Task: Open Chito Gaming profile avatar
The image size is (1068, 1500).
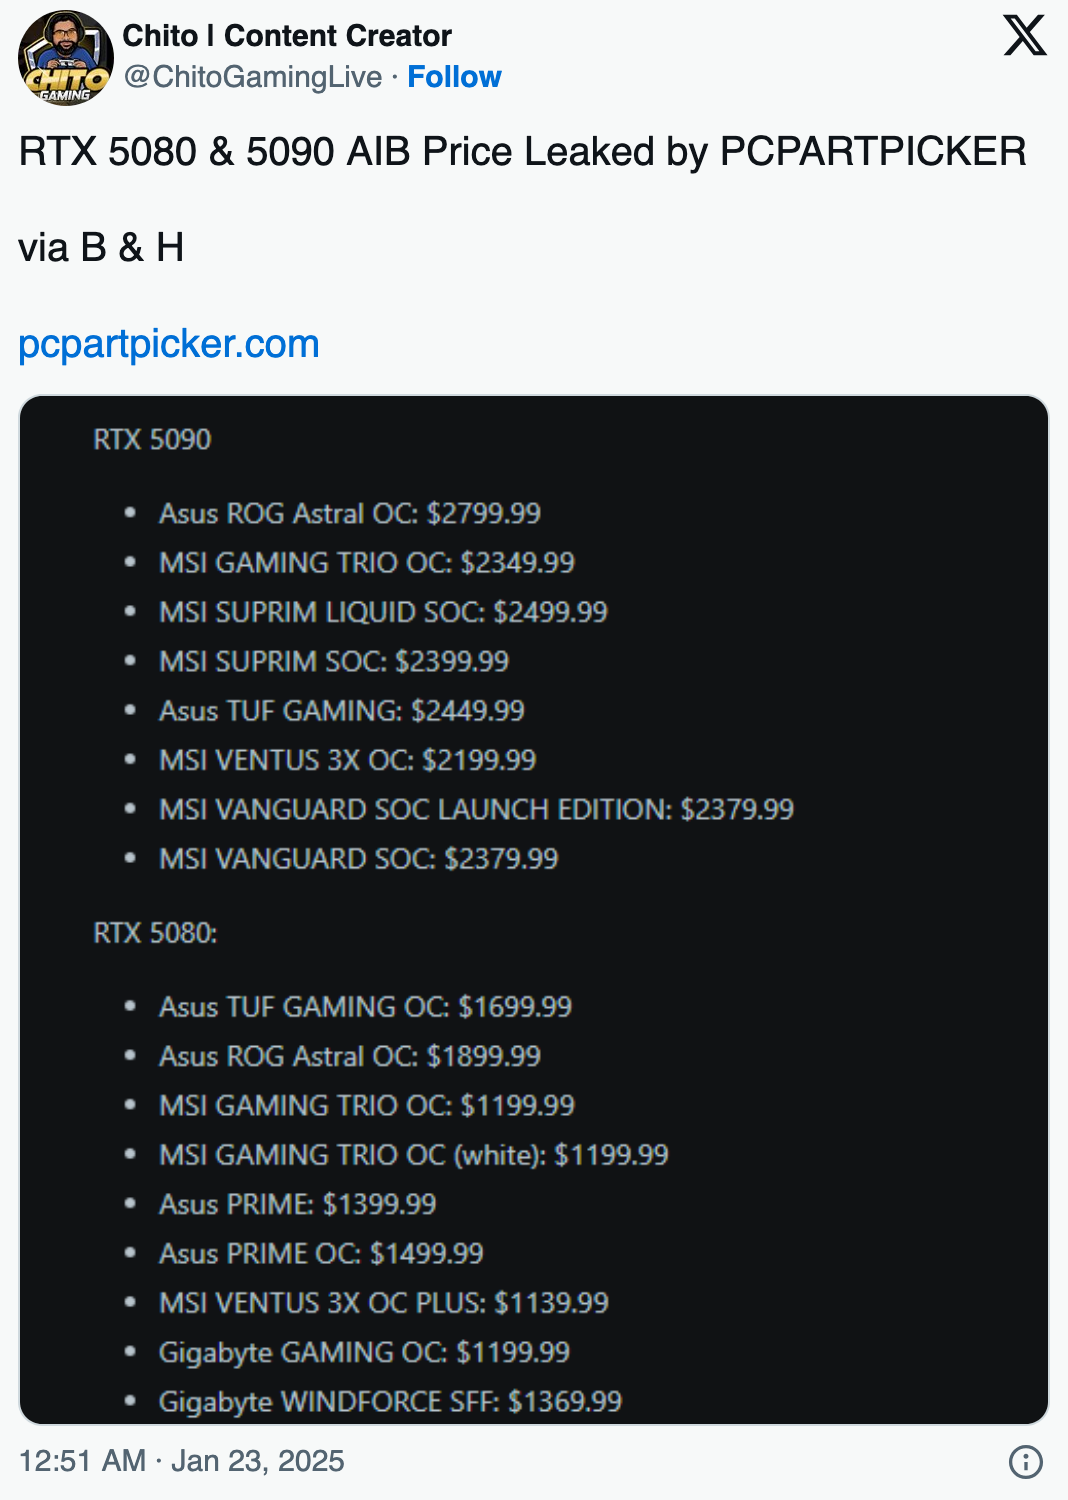Action: [x=66, y=58]
